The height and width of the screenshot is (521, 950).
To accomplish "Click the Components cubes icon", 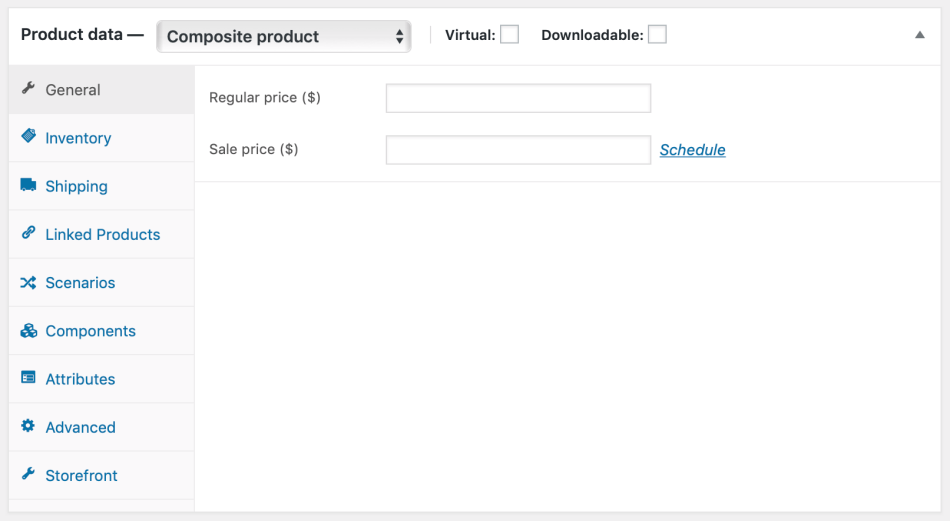I will (x=28, y=330).
